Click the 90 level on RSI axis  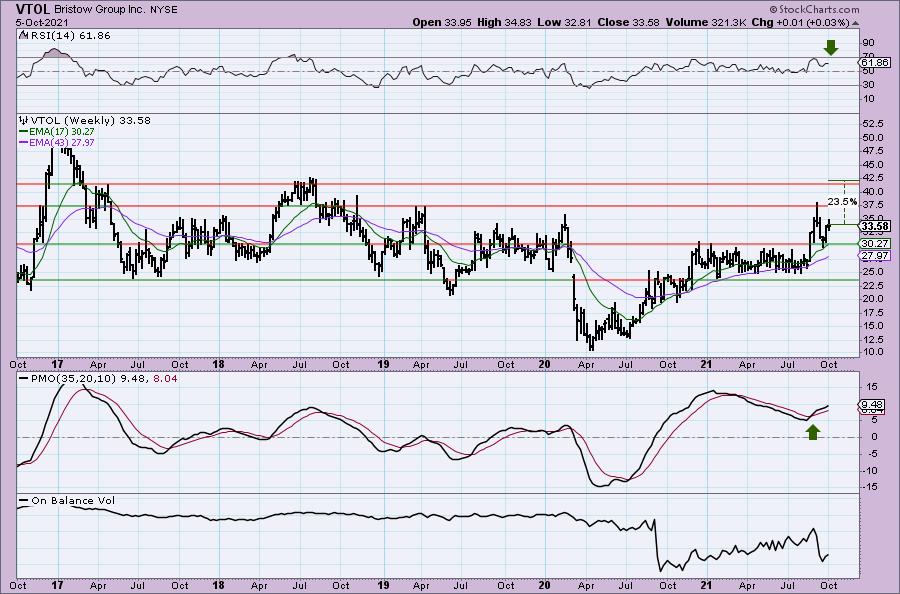[x=869, y=43]
